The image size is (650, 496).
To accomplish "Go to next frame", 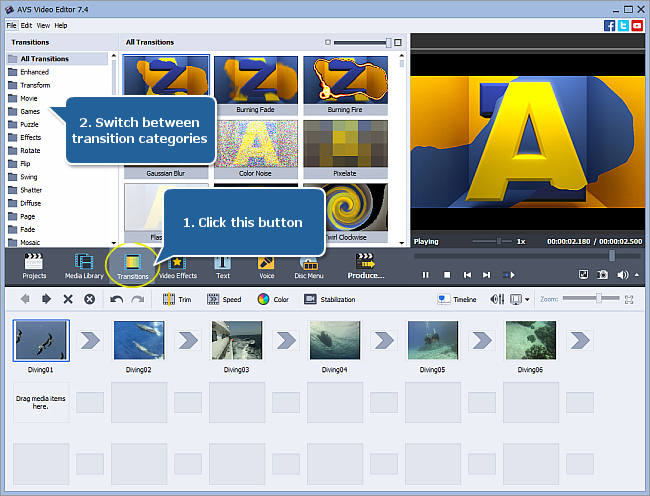I will [487, 275].
